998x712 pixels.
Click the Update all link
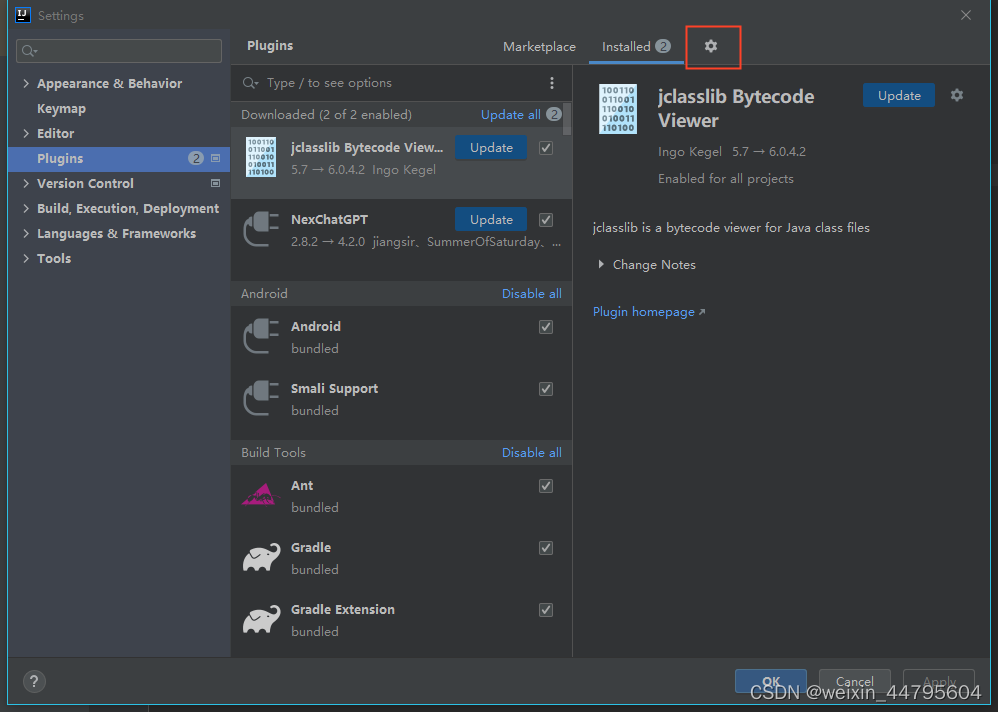click(510, 115)
